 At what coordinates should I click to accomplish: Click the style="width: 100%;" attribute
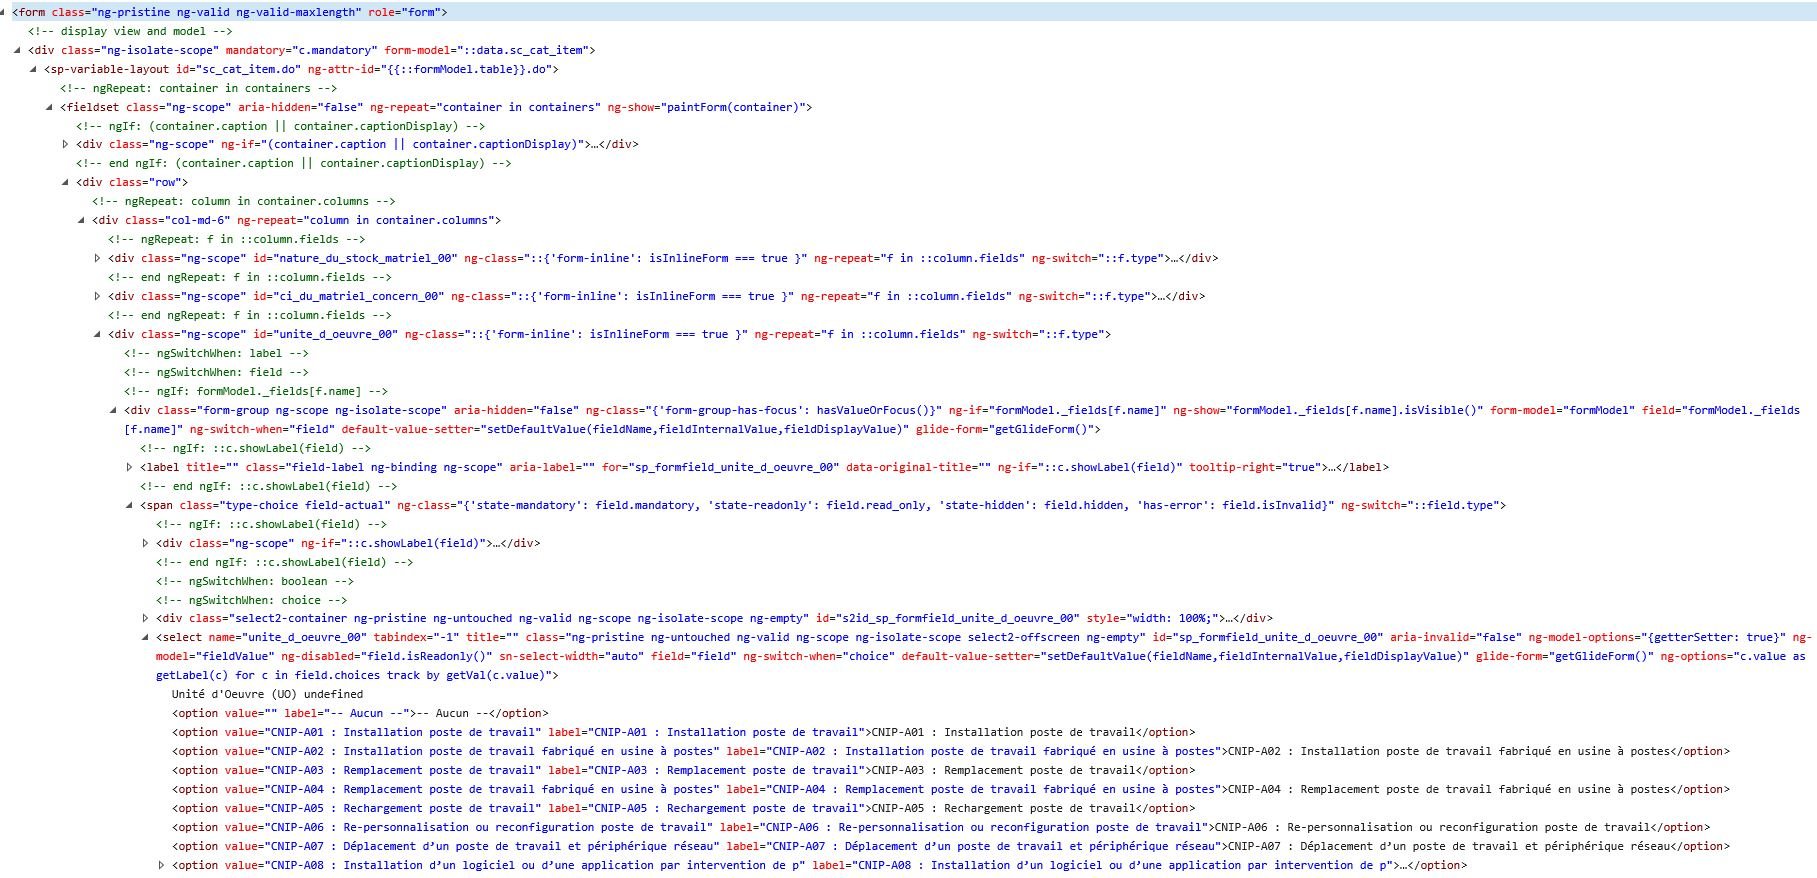1151,618
